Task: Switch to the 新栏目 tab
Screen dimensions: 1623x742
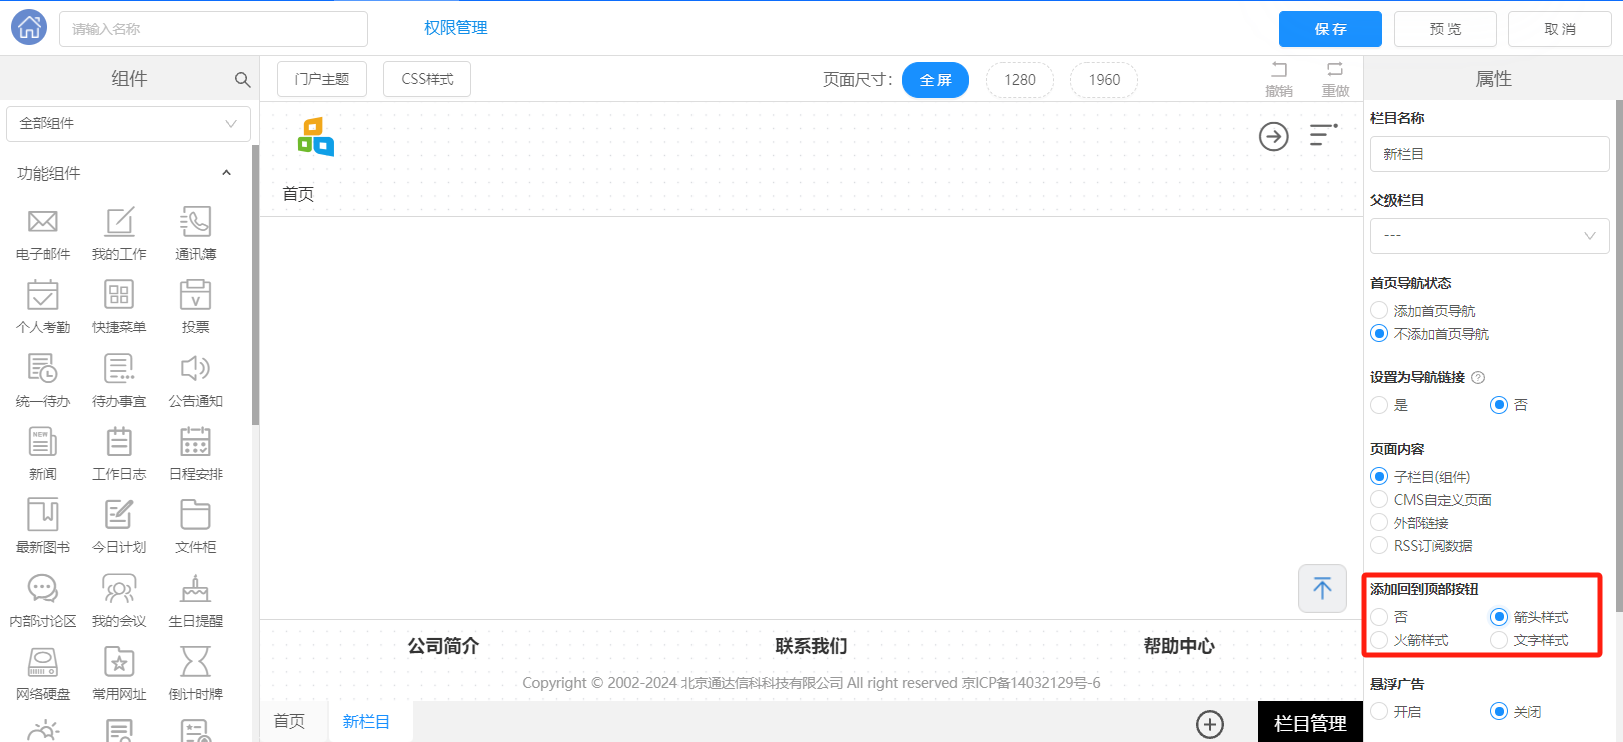Action: point(366,722)
